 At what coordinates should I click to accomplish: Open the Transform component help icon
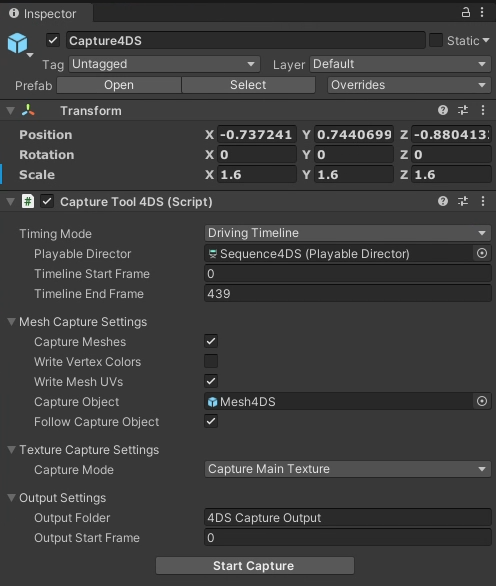[x=443, y=110]
